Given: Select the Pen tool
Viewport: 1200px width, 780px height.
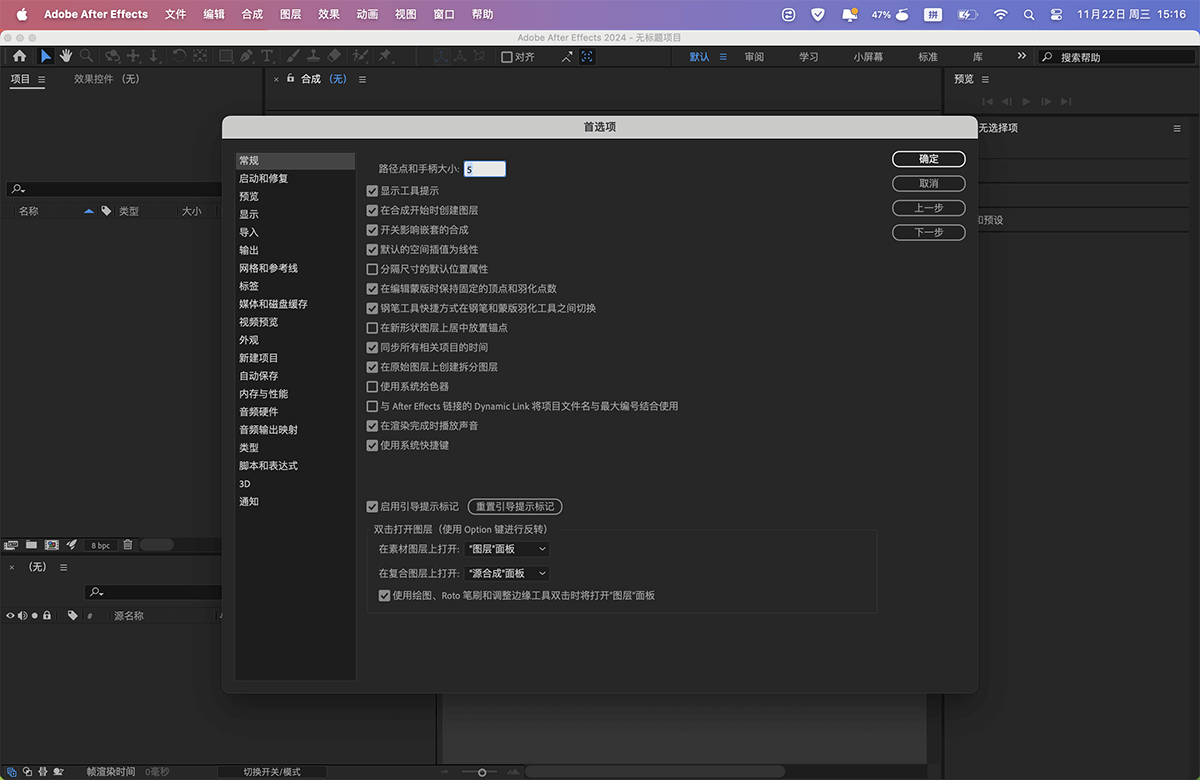Looking at the screenshot, I should [247, 57].
